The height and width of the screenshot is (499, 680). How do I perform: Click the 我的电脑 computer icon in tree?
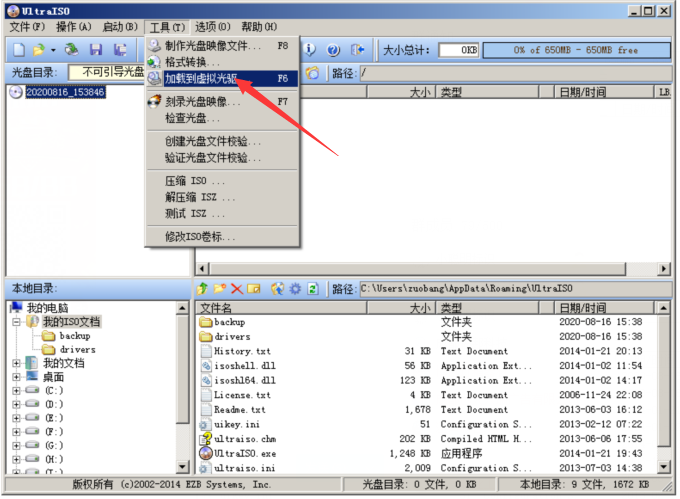click(x=16, y=307)
